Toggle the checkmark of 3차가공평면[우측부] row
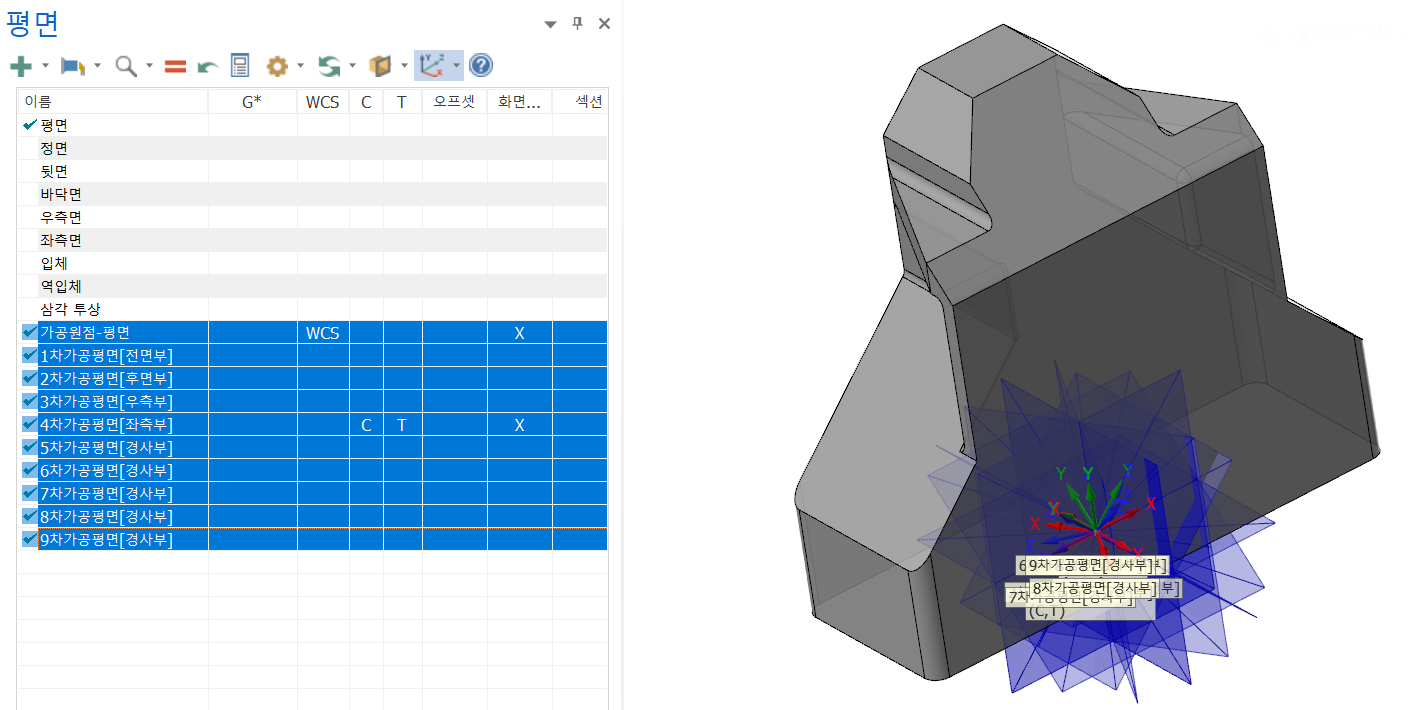Screen dimensions: 1416x710 click(x=29, y=402)
